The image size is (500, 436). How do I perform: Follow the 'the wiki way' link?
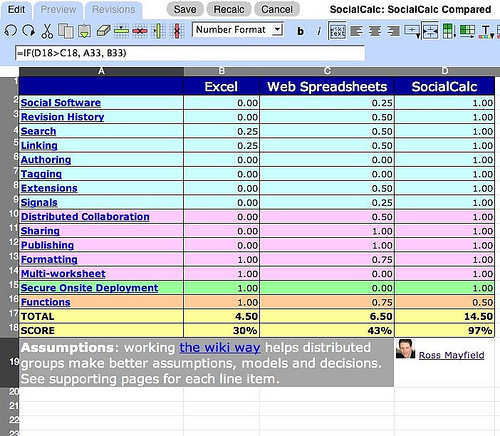pos(220,348)
